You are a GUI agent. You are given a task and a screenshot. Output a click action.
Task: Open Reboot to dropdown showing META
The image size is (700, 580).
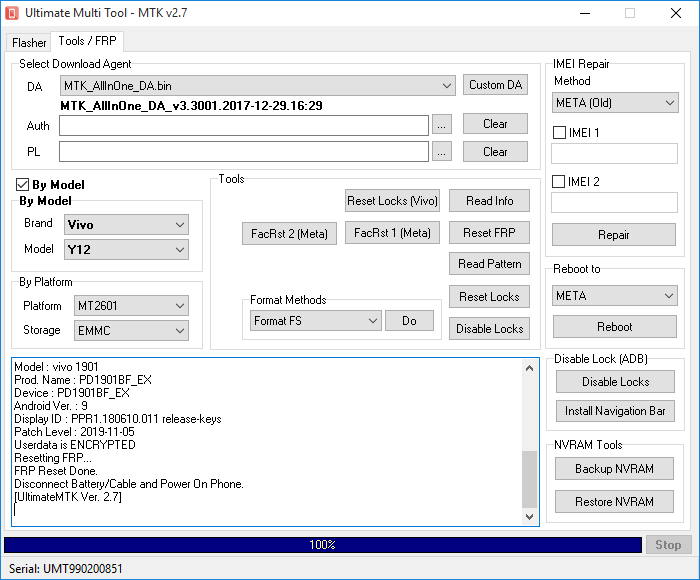coord(614,296)
